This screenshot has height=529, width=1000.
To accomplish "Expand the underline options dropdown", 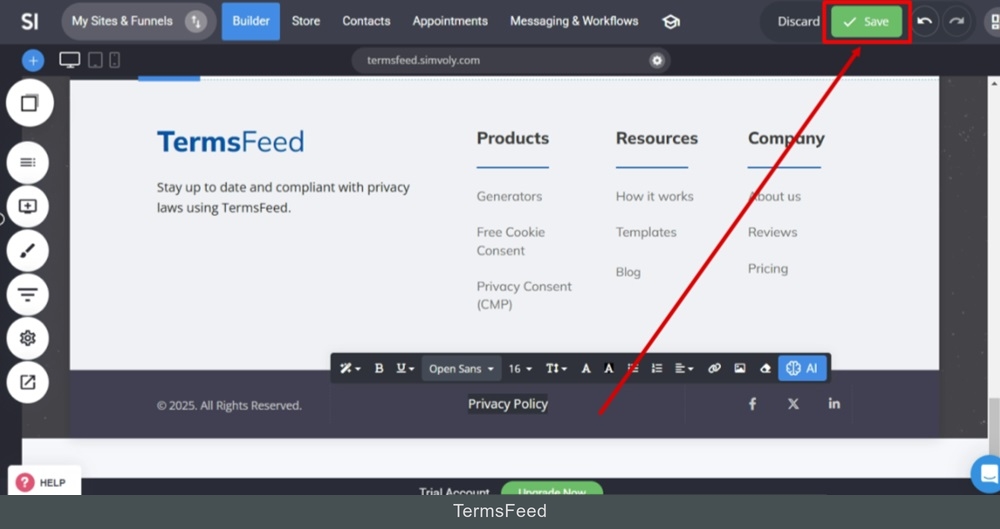I will 406,368.
